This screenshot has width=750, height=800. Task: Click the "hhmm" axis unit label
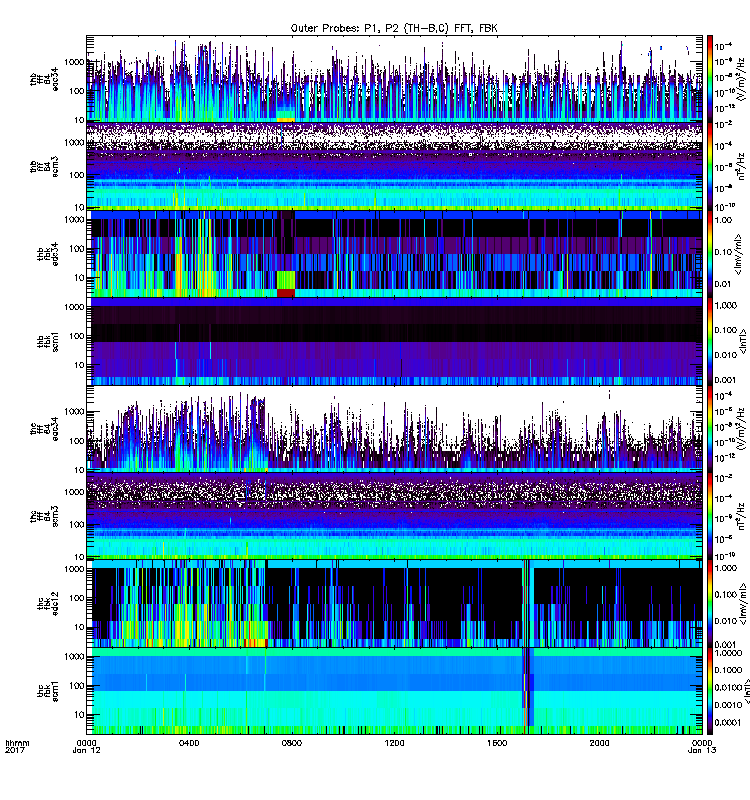pos(17,743)
